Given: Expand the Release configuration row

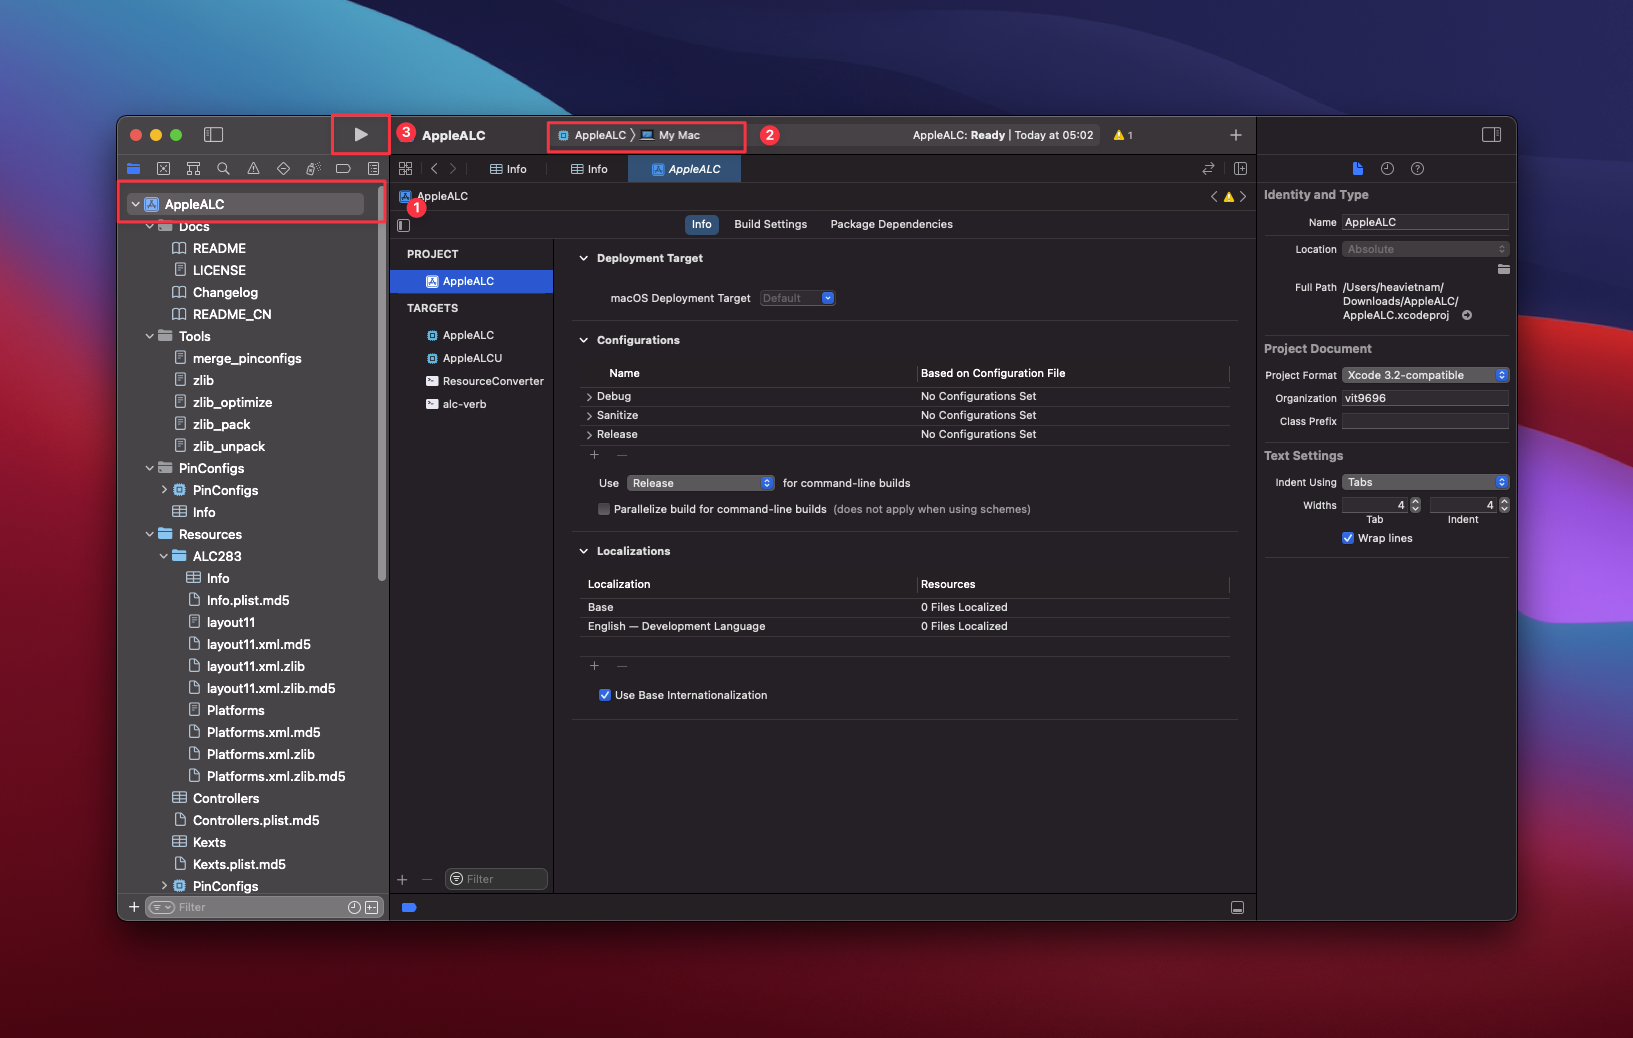Looking at the screenshot, I should pos(589,435).
